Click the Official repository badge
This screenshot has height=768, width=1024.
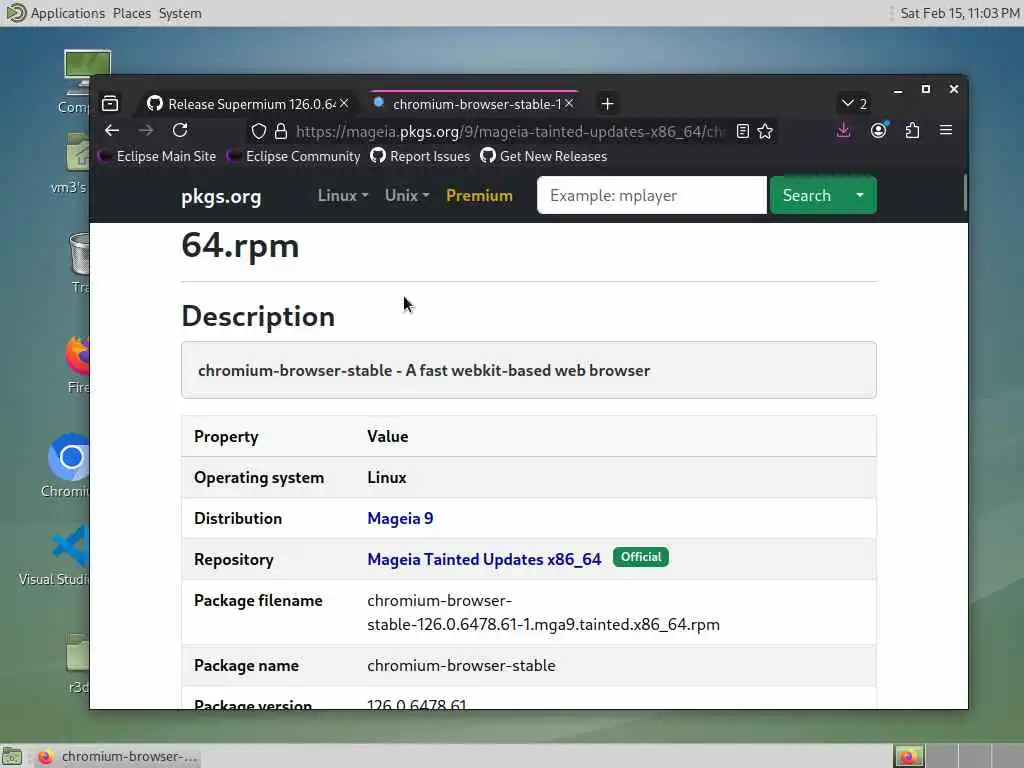641,557
